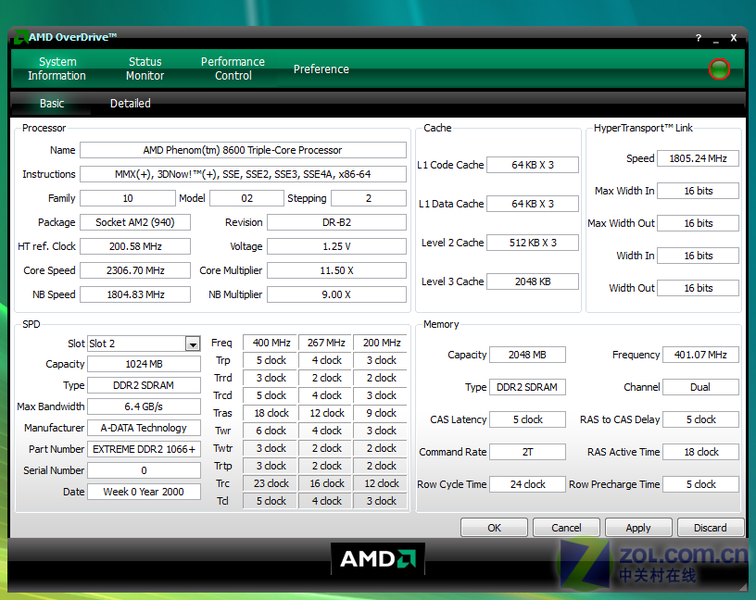Discard changes with Discard button
This screenshot has width=756, height=600.
710,528
